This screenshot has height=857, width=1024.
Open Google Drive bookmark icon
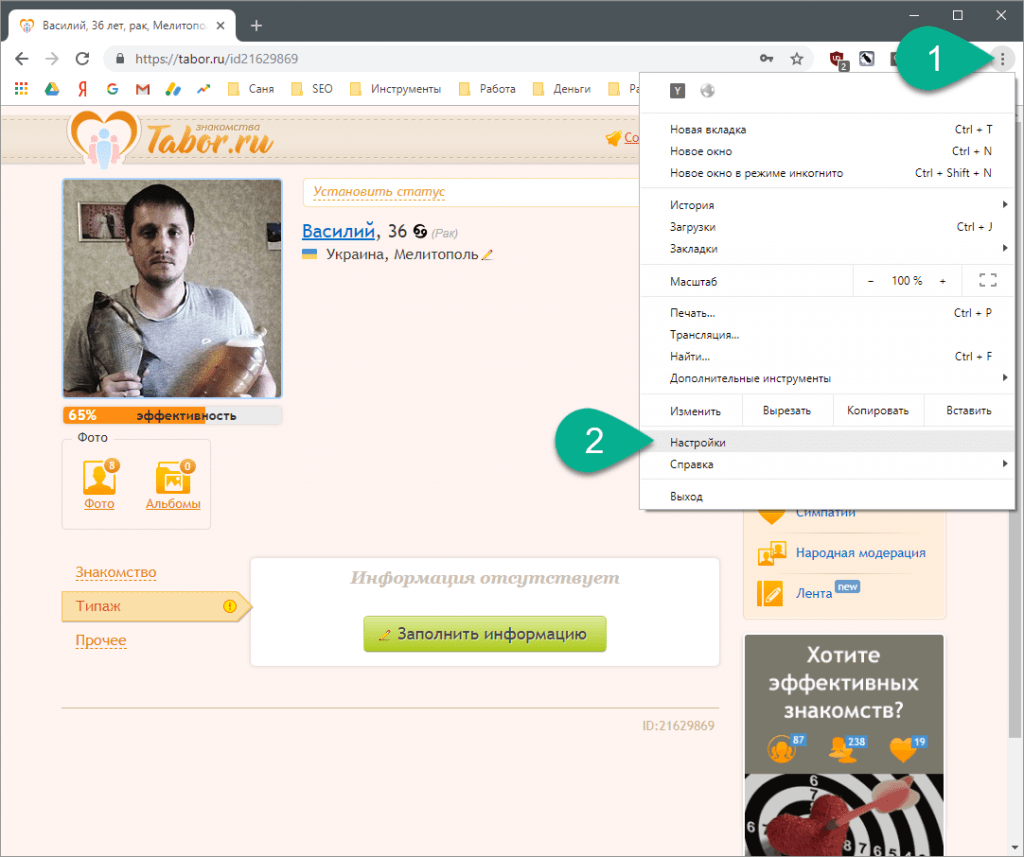tap(52, 89)
